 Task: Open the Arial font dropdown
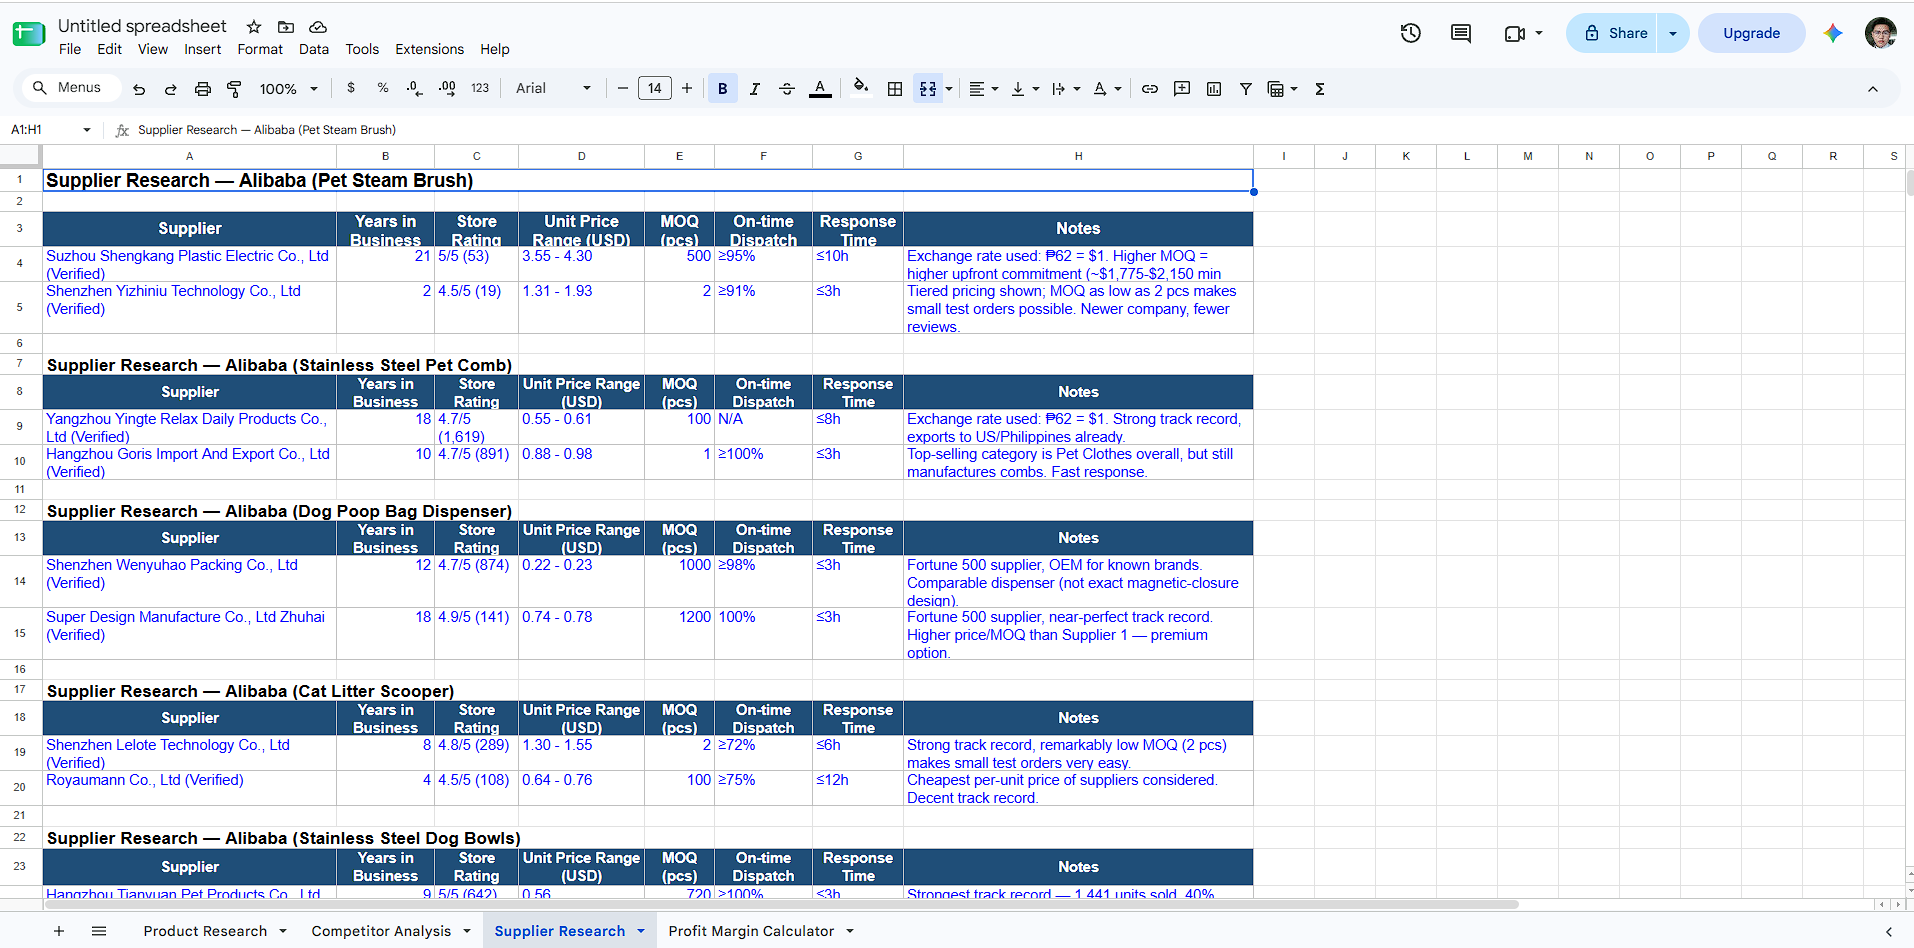553,89
